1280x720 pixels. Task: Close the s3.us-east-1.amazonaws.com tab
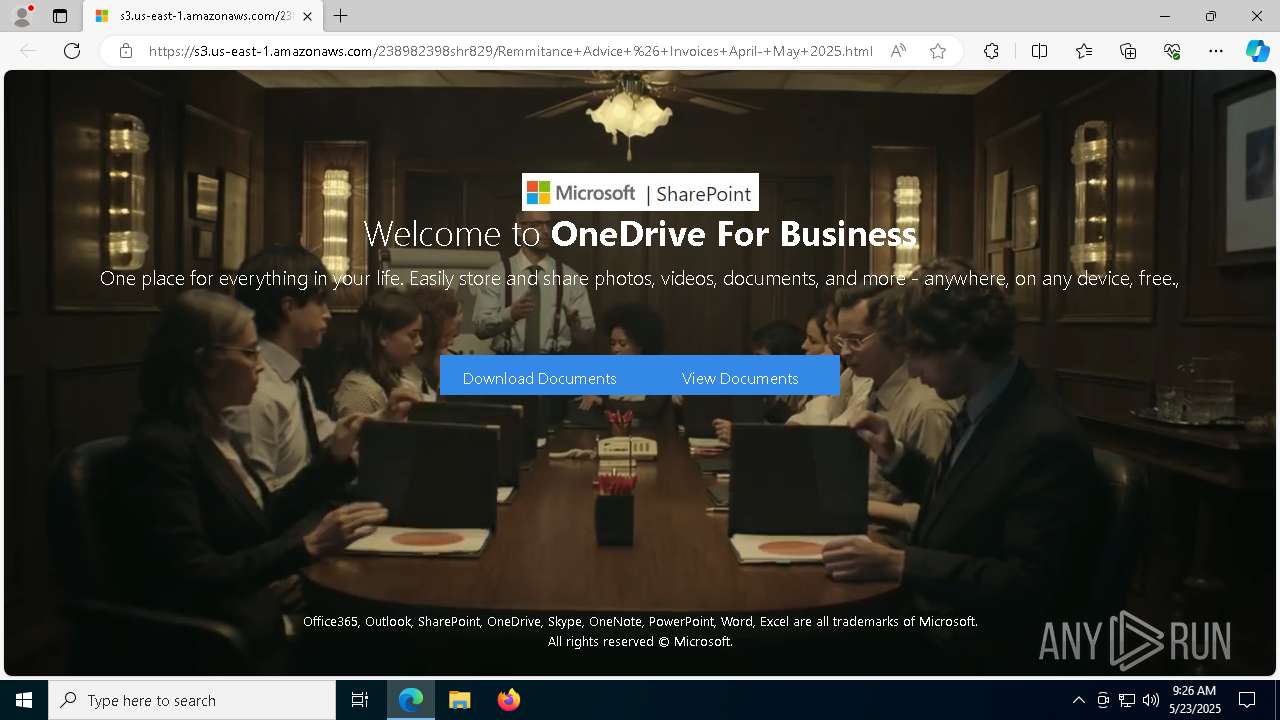tap(307, 16)
